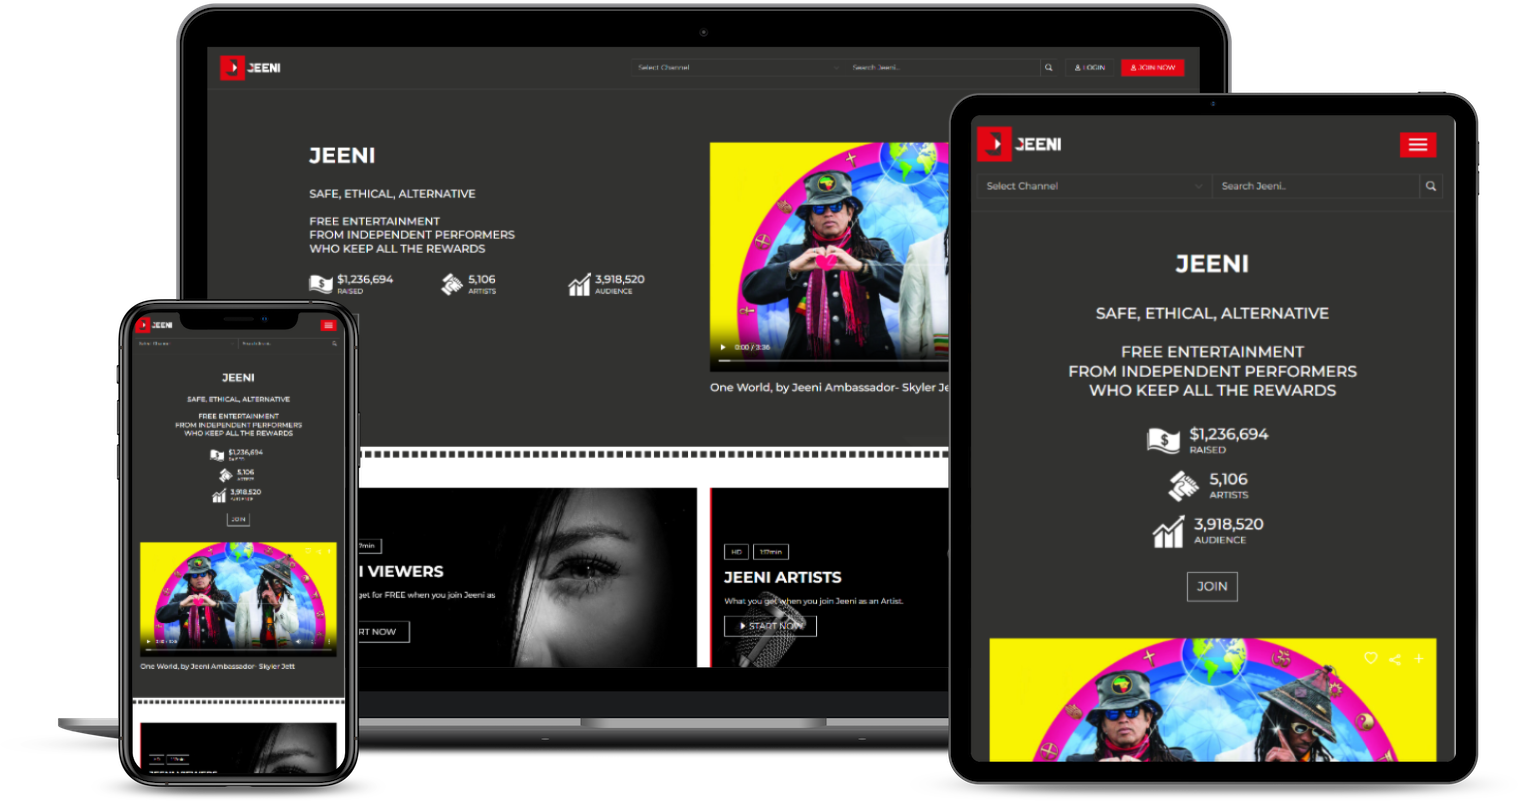Click One World video title on laptop

[x=829, y=388]
